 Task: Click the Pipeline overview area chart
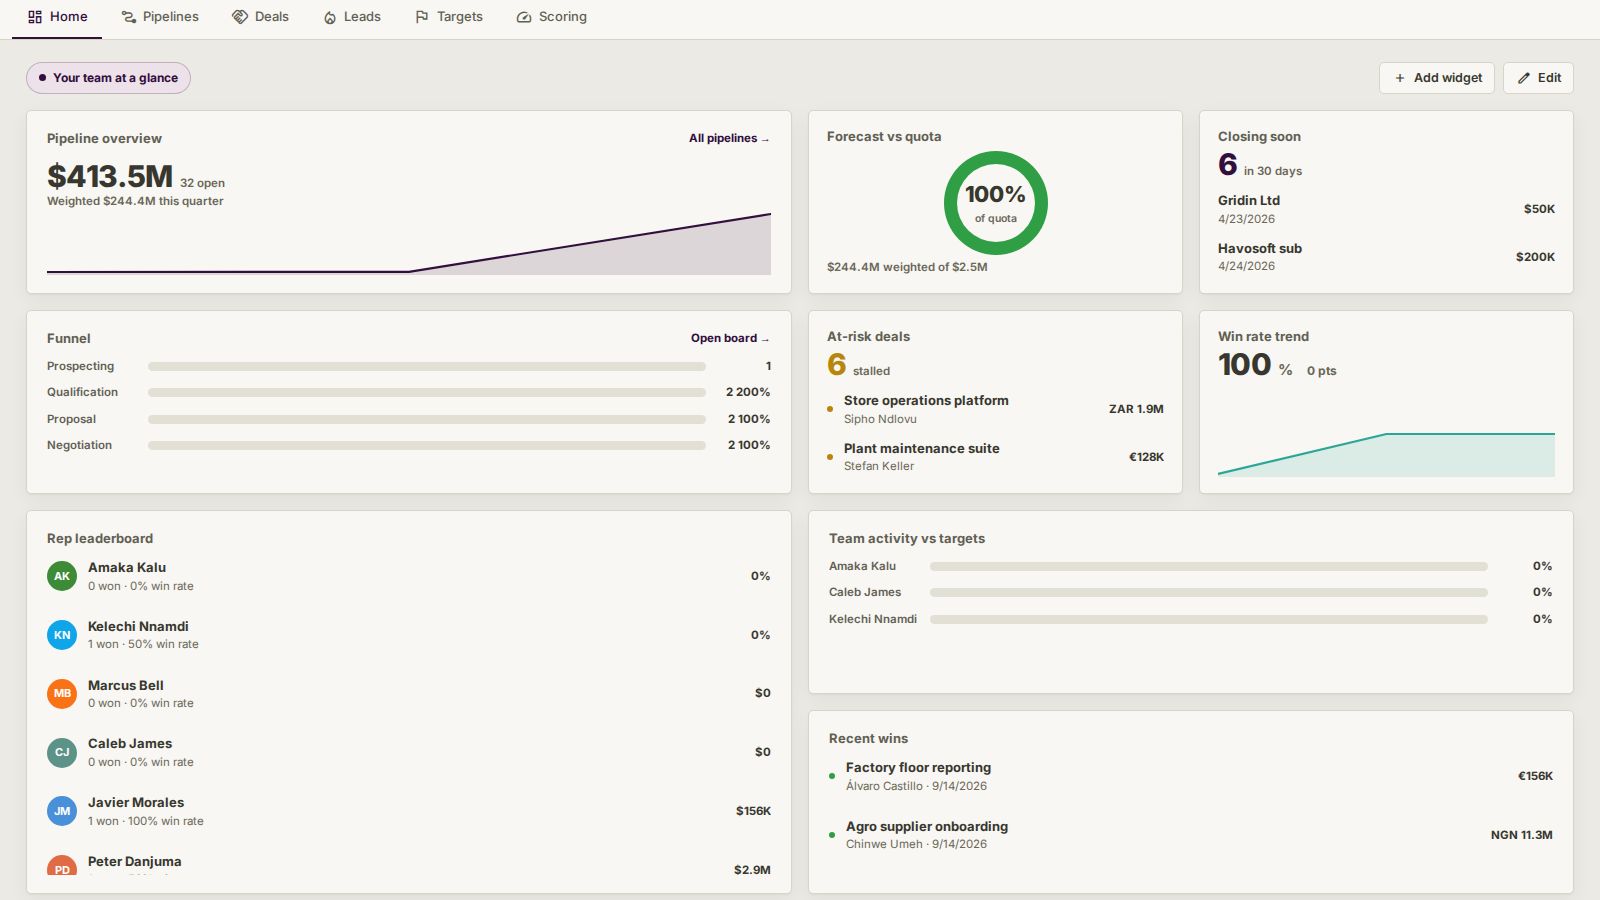click(x=409, y=243)
